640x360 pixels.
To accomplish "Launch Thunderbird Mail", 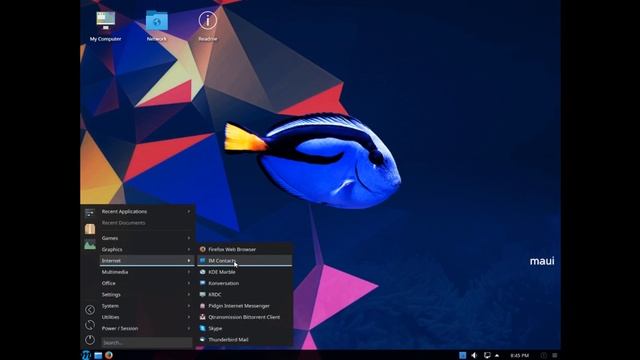I will tap(244, 340).
